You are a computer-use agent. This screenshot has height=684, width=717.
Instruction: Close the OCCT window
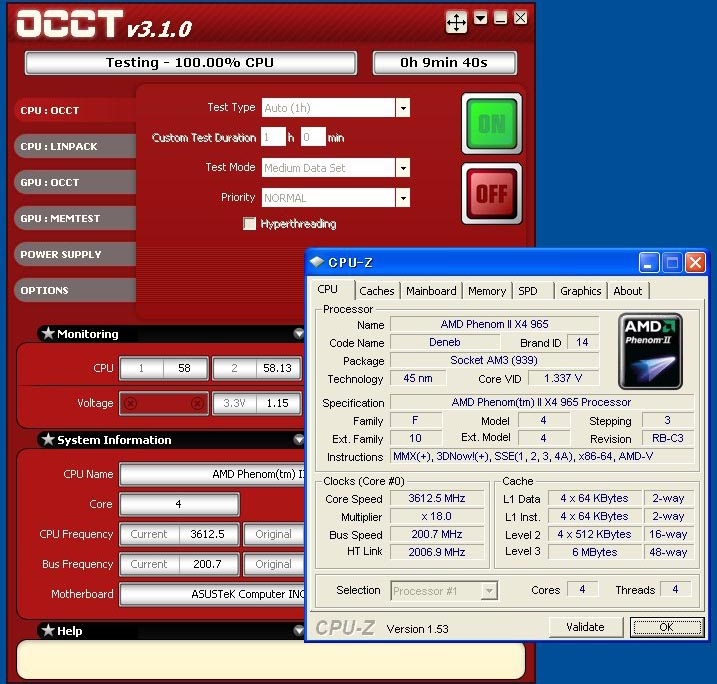[520, 18]
